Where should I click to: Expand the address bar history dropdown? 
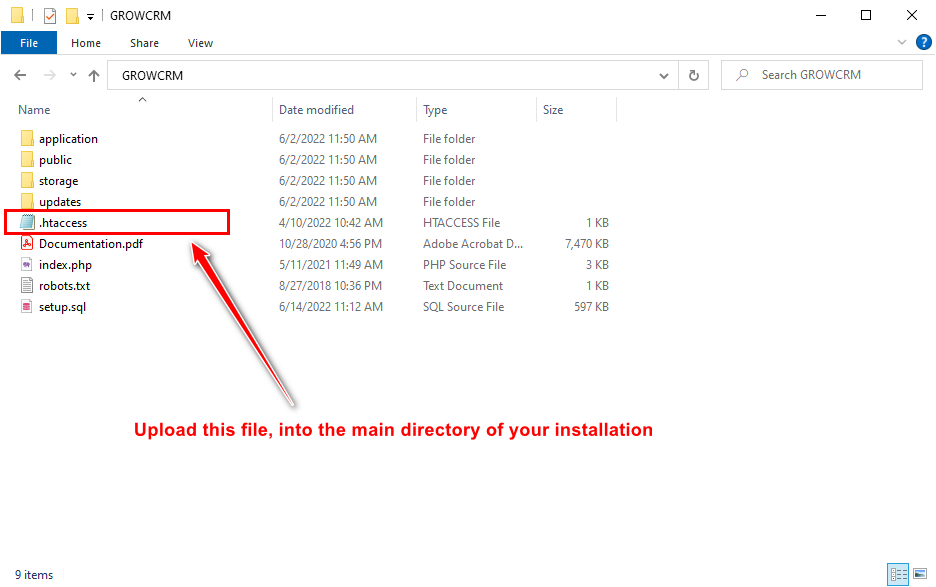click(664, 75)
